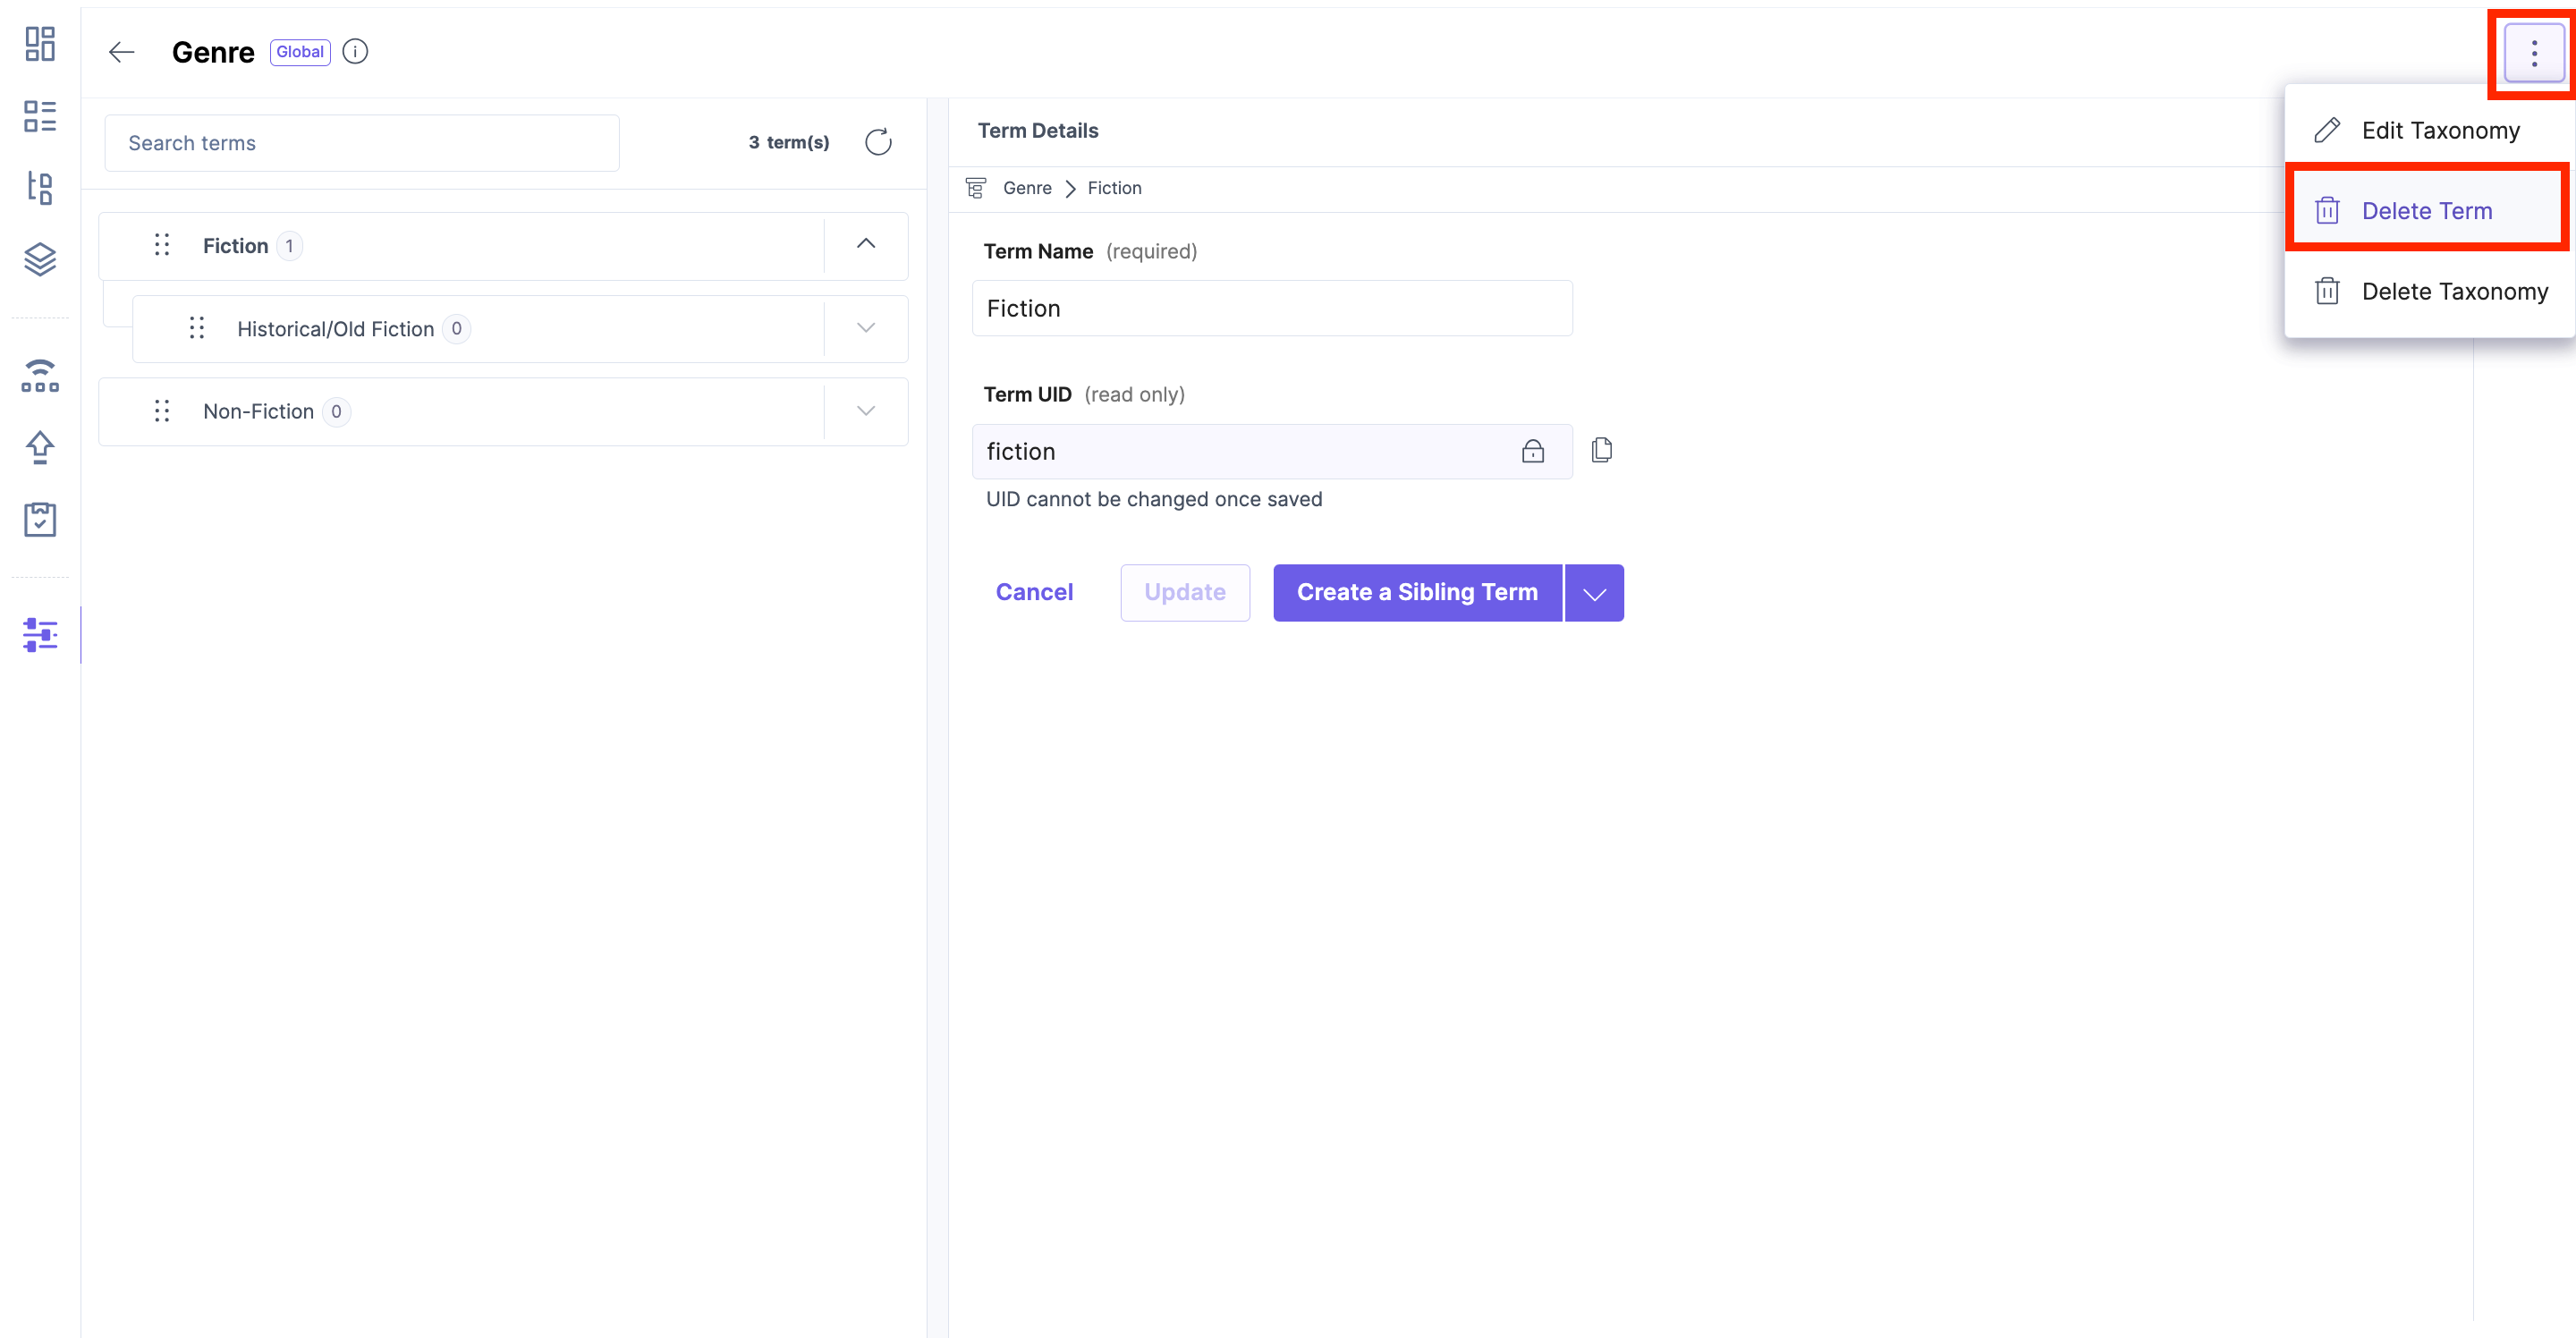Open the Entries list icon in sidebar
2576x1338 pixels.
[x=40, y=116]
